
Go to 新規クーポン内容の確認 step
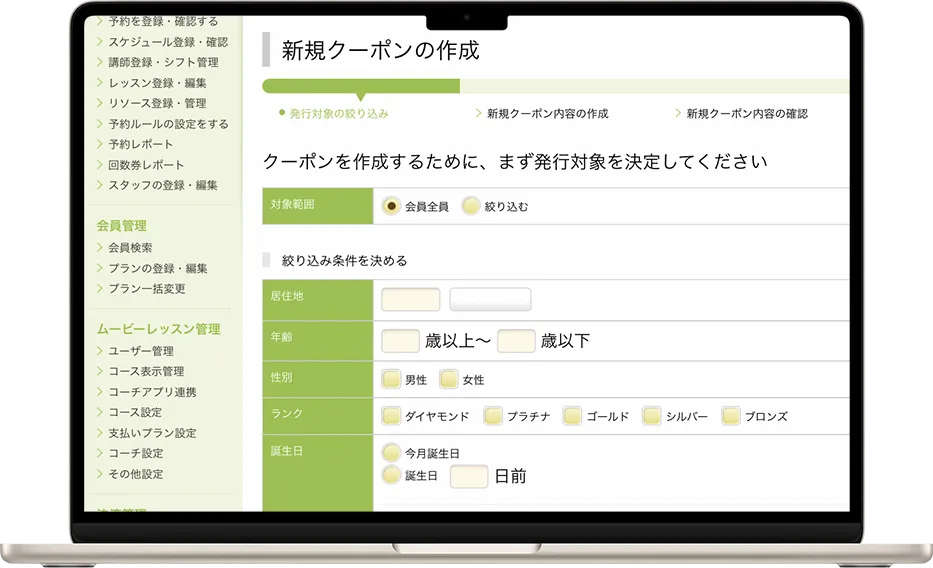747,114
